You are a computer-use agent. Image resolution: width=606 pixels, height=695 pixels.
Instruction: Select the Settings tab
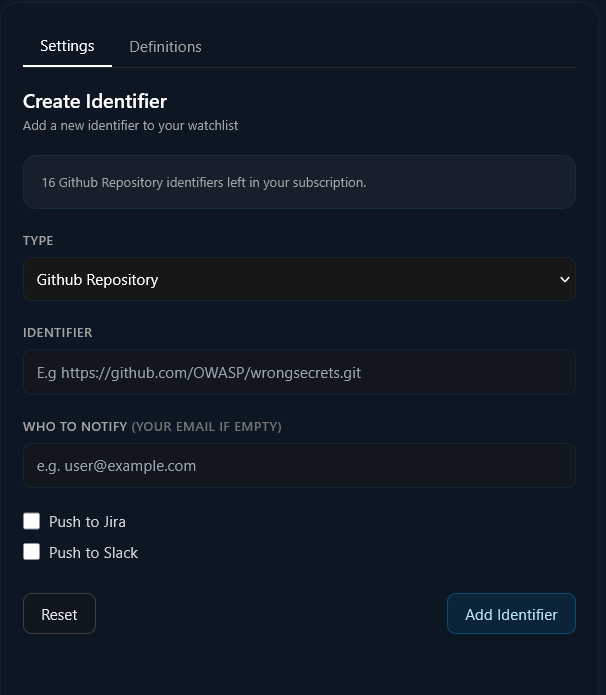pos(67,46)
